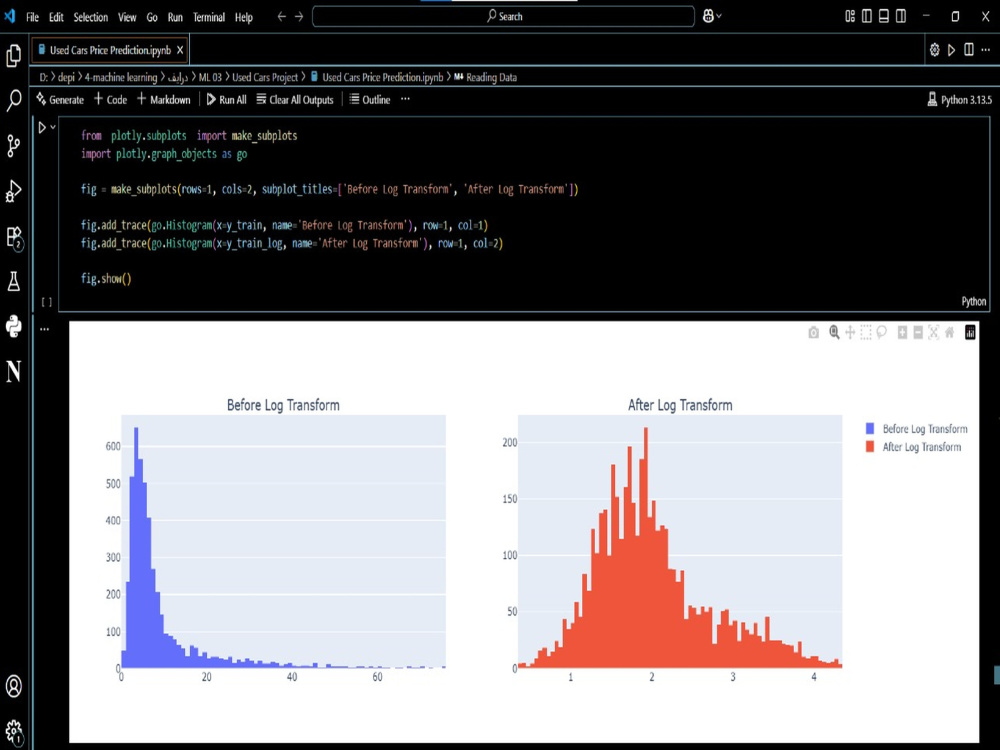Split the editor to the right
The image size is (1000, 750).
click(968, 50)
